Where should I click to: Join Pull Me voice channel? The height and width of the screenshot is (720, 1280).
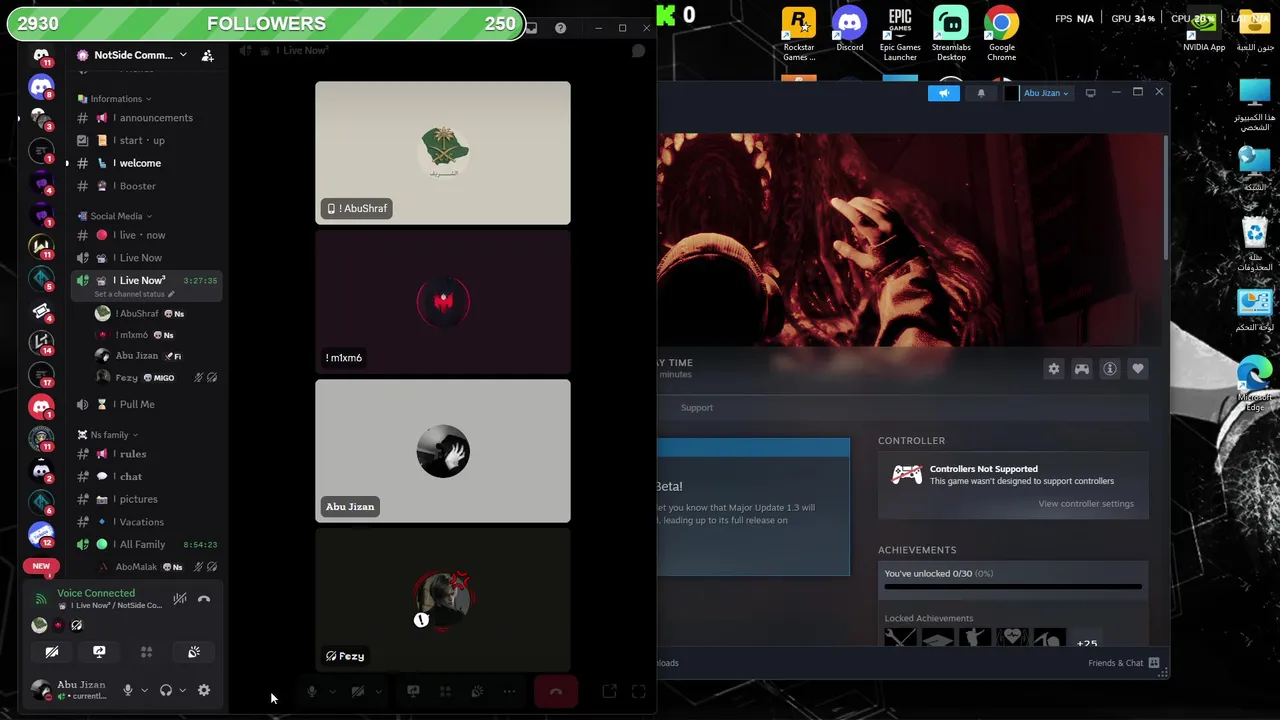(x=147, y=404)
